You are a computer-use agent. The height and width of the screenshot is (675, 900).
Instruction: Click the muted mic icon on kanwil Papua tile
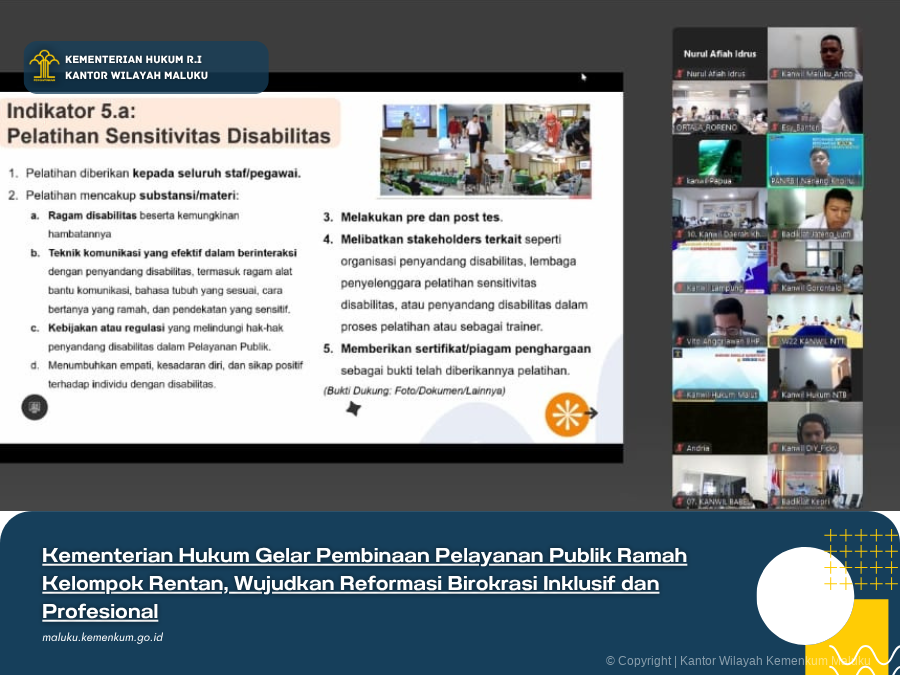click(x=680, y=181)
